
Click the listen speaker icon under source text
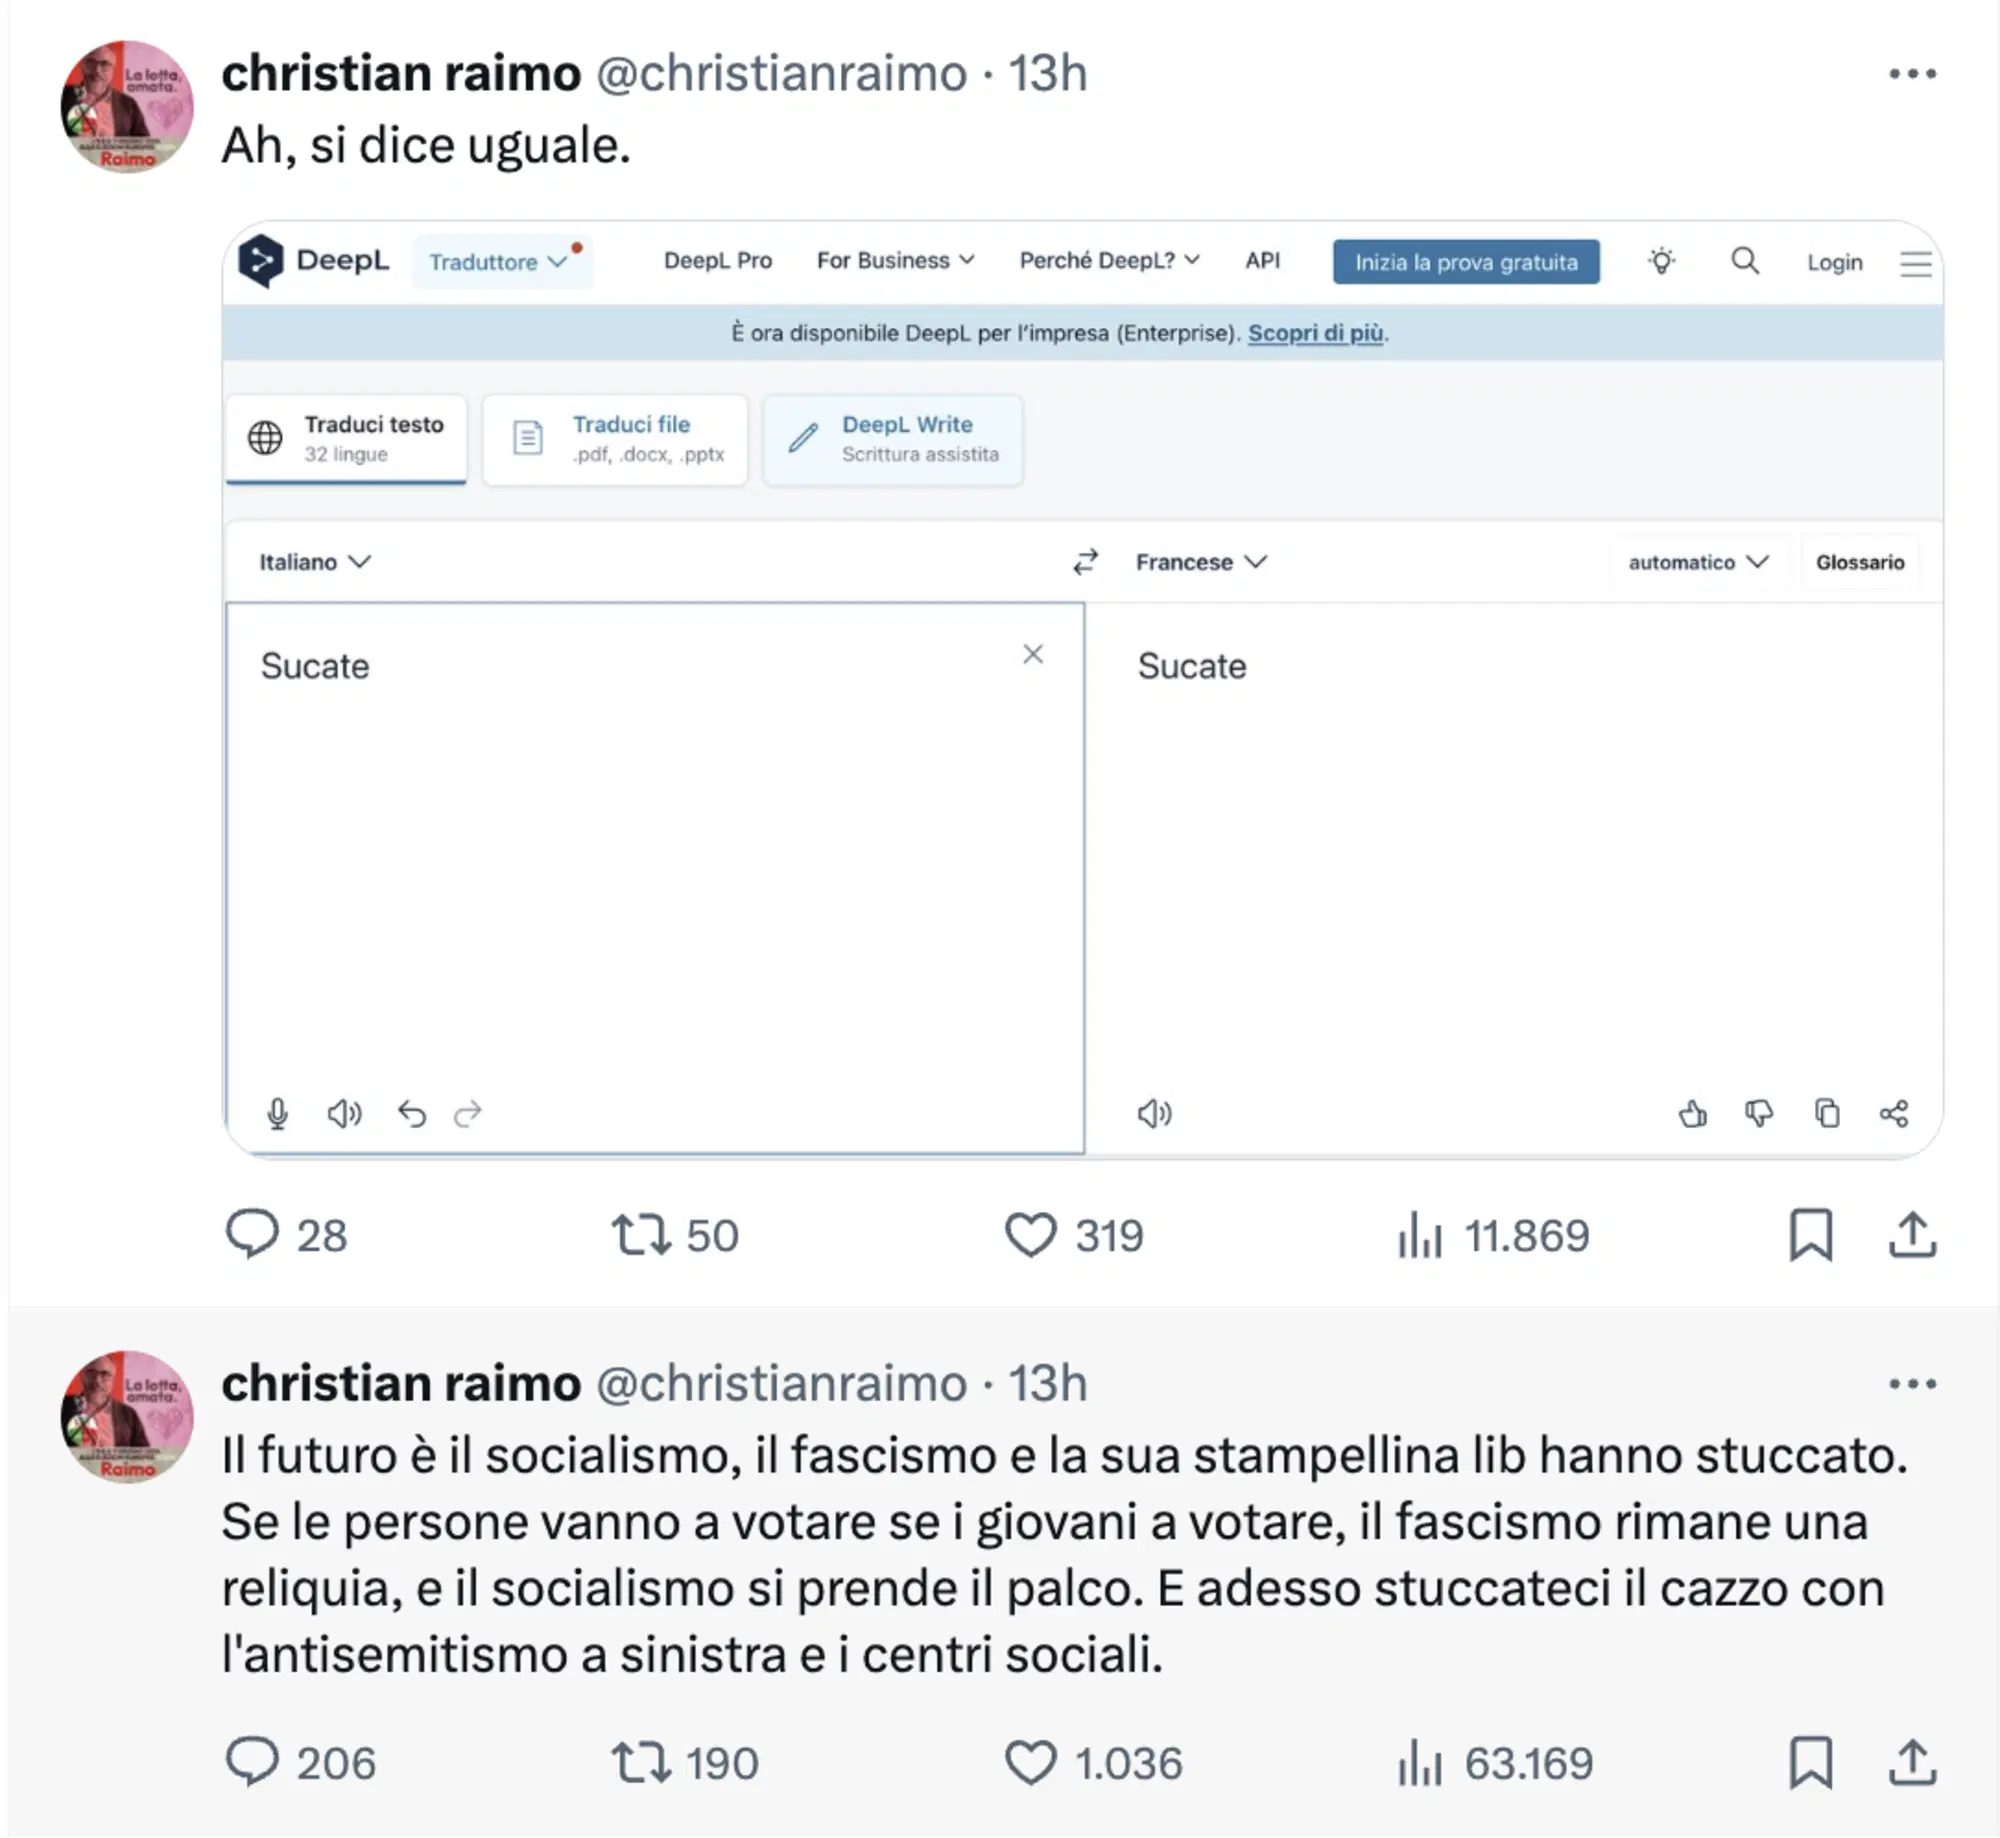click(345, 1112)
